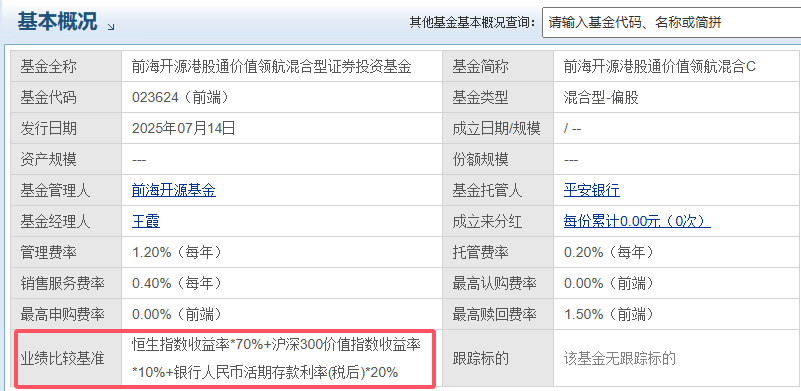This screenshot has height=391, width=801.
Task: Click the 基金类型 label cell
Action: coord(498,98)
